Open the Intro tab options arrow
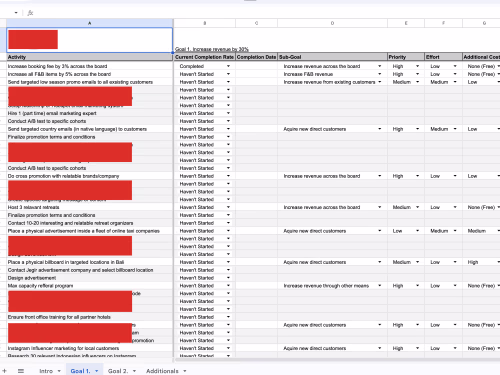 coord(59,371)
